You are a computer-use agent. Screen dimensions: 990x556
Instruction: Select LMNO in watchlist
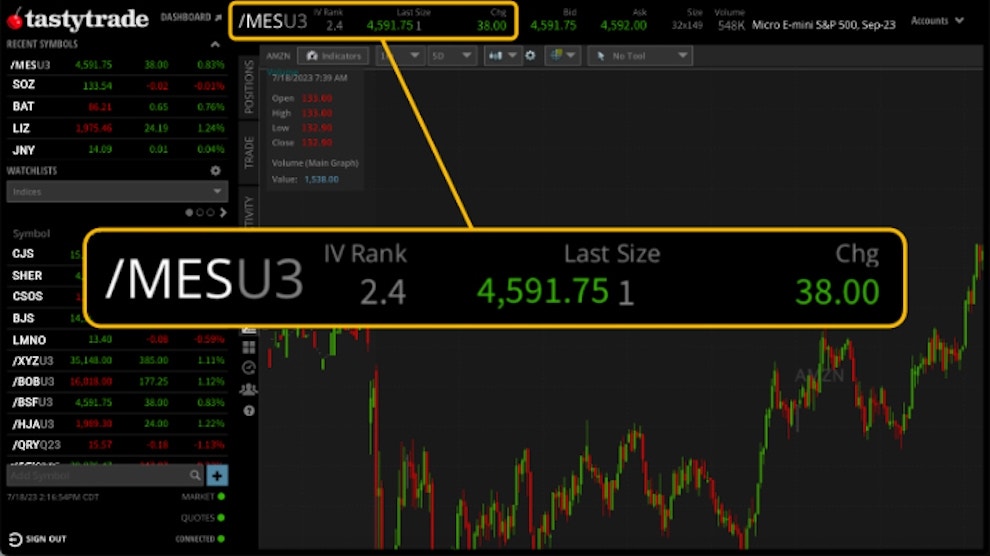117,340
